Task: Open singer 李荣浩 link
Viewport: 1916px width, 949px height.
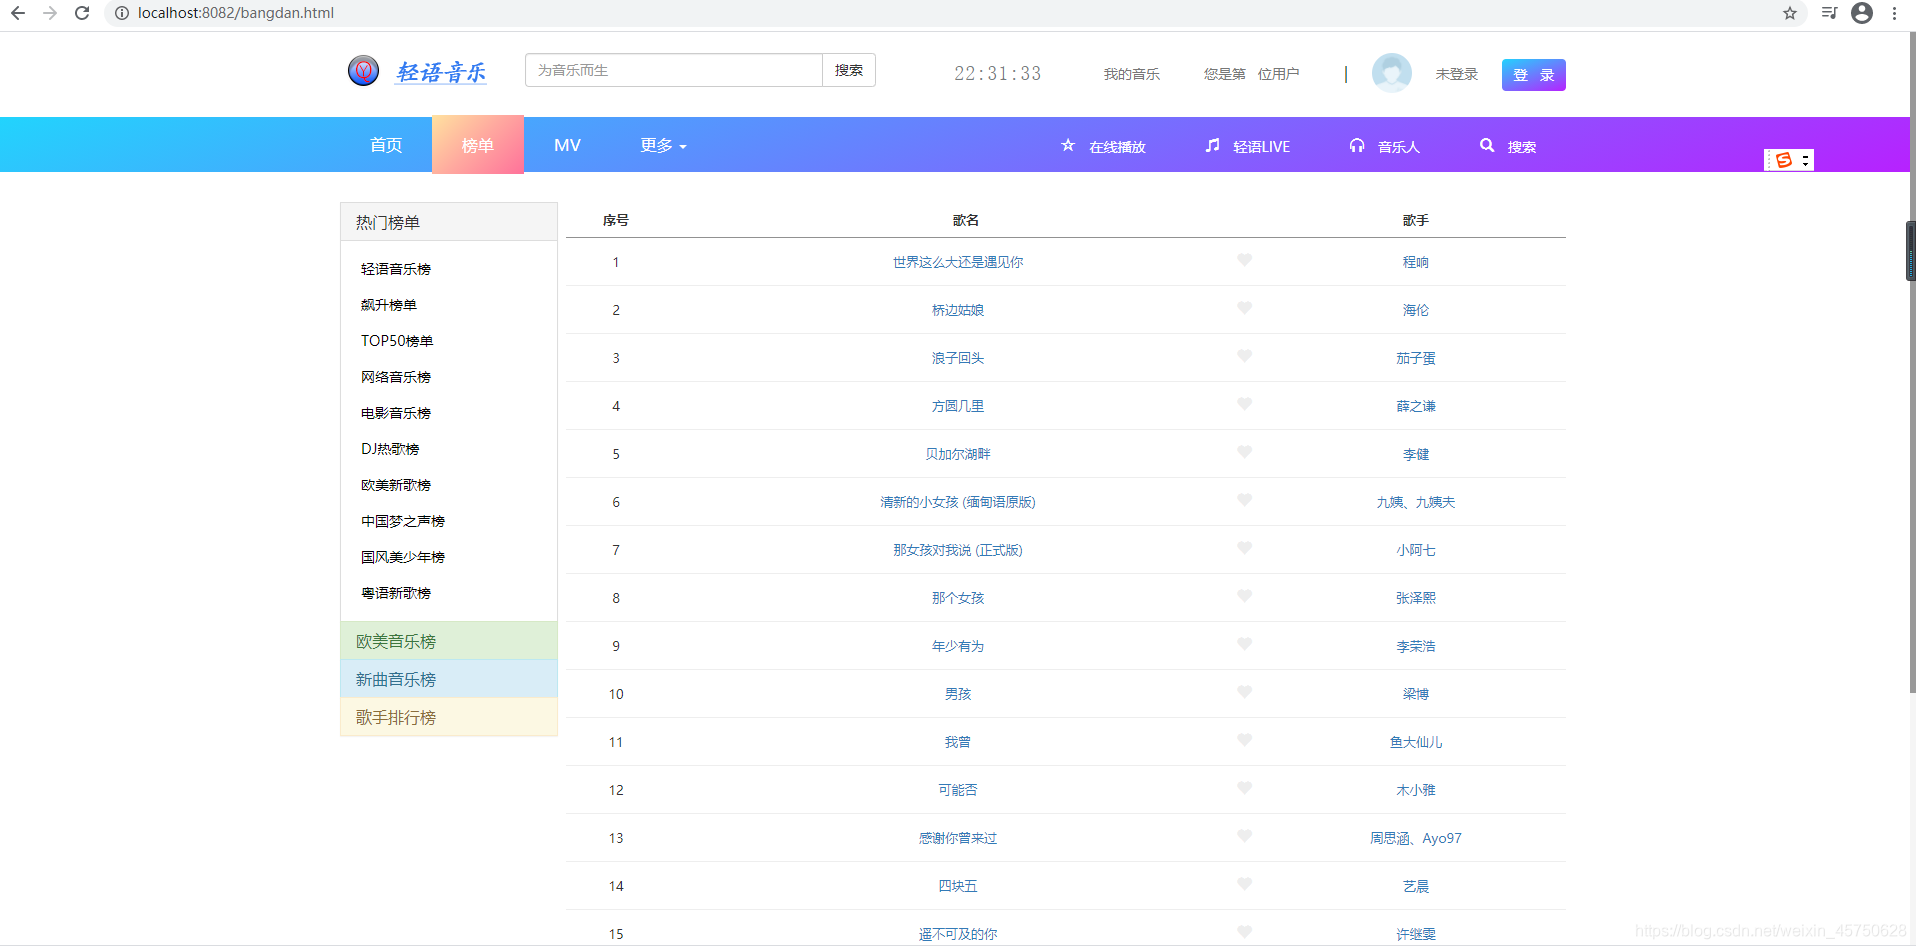Action: [1416, 646]
